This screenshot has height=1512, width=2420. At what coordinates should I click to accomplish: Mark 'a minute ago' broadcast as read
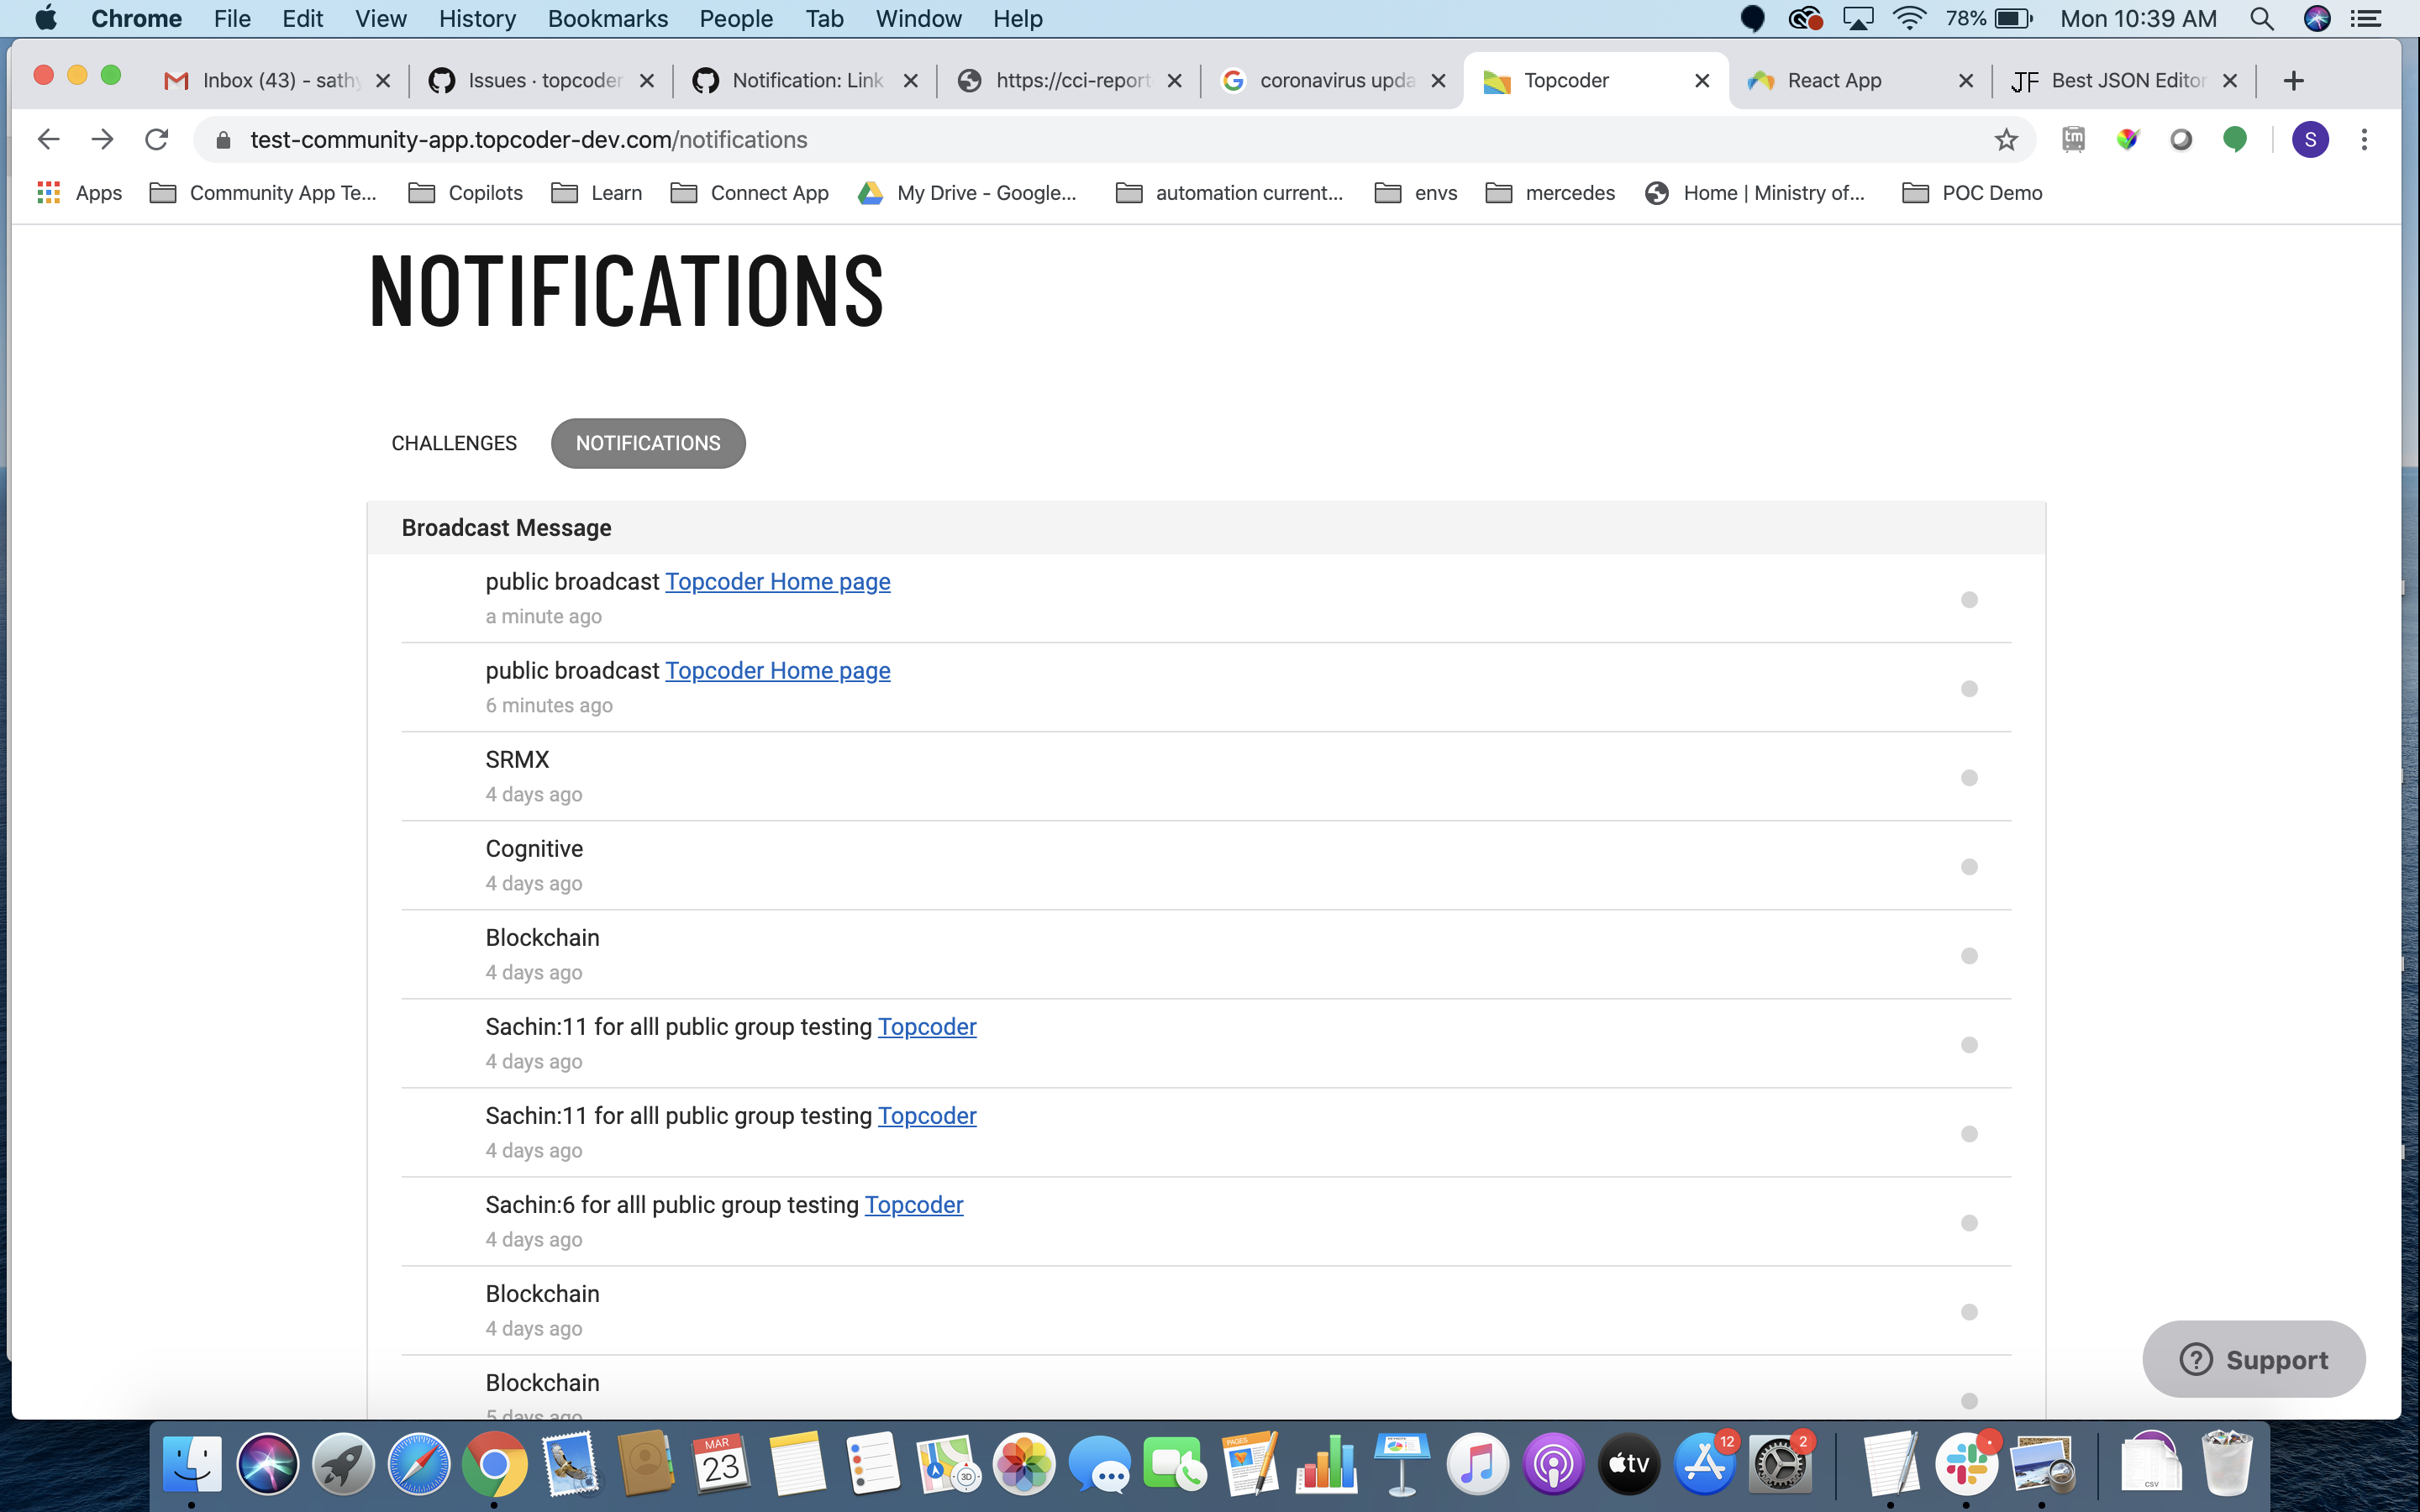point(1969,599)
